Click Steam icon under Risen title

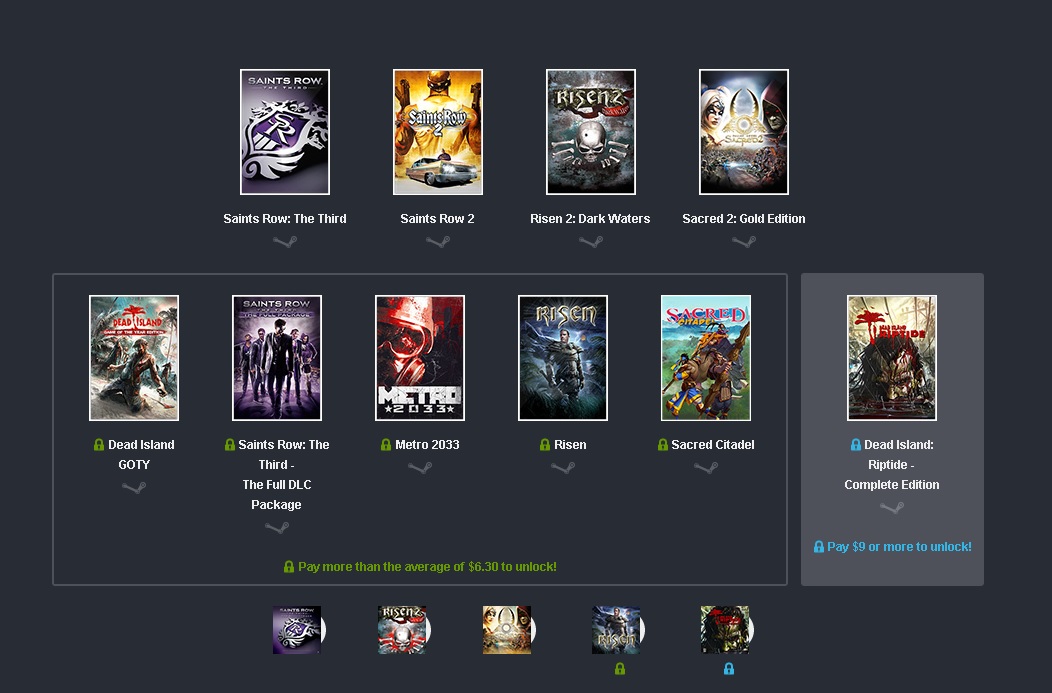[x=563, y=468]
